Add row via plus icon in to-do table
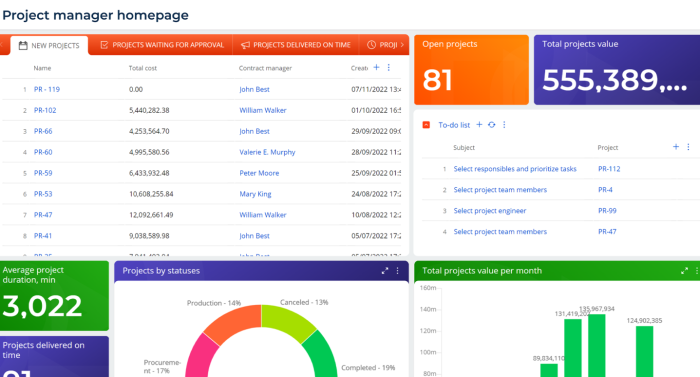Screen dimensions: 700x377 [676, 147]
